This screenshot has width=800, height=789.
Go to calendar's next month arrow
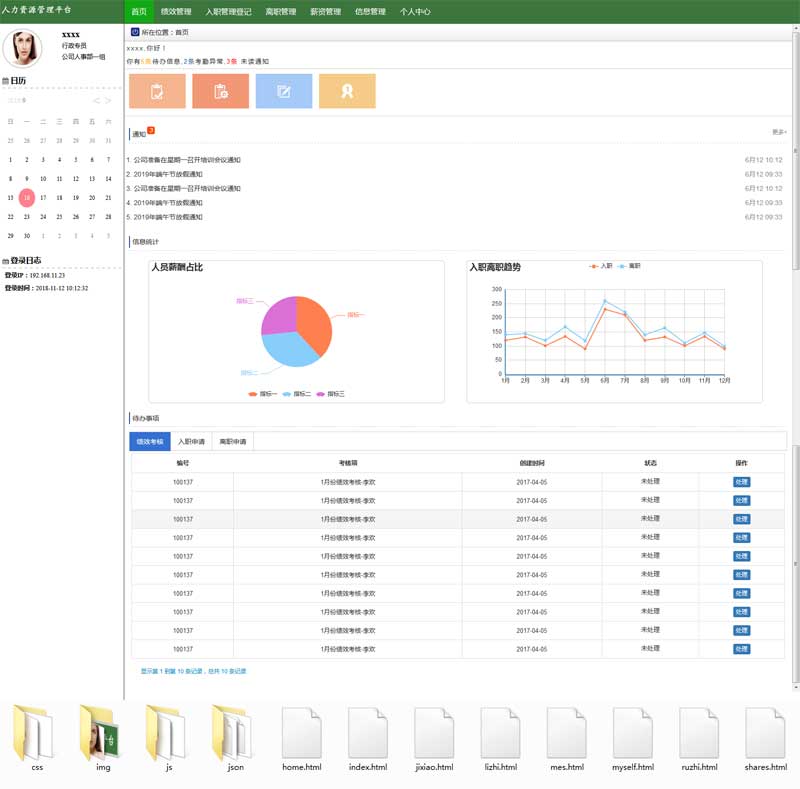(108, 101)
